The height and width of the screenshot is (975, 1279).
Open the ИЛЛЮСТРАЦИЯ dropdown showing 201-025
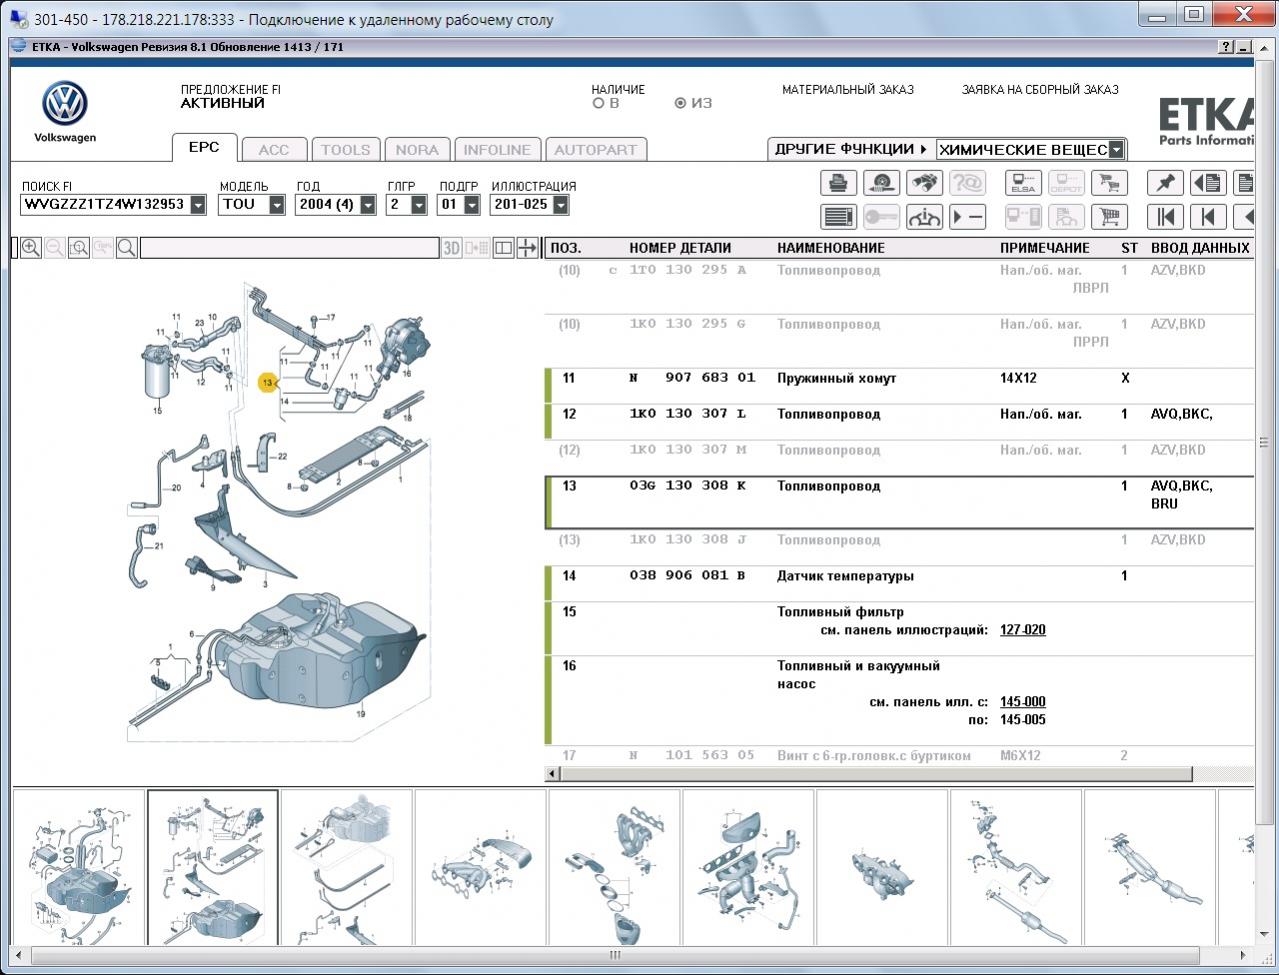(560, 205)
